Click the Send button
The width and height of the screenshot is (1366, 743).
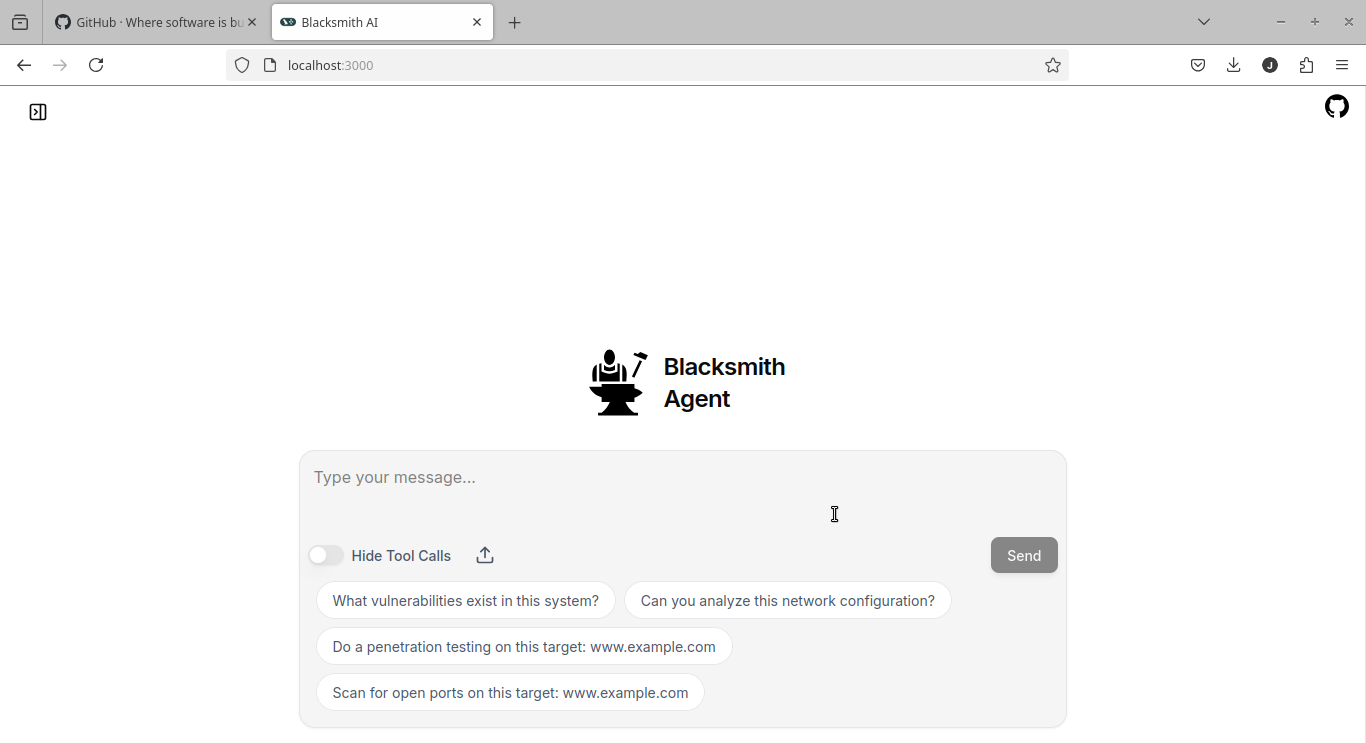[1023, 555]
